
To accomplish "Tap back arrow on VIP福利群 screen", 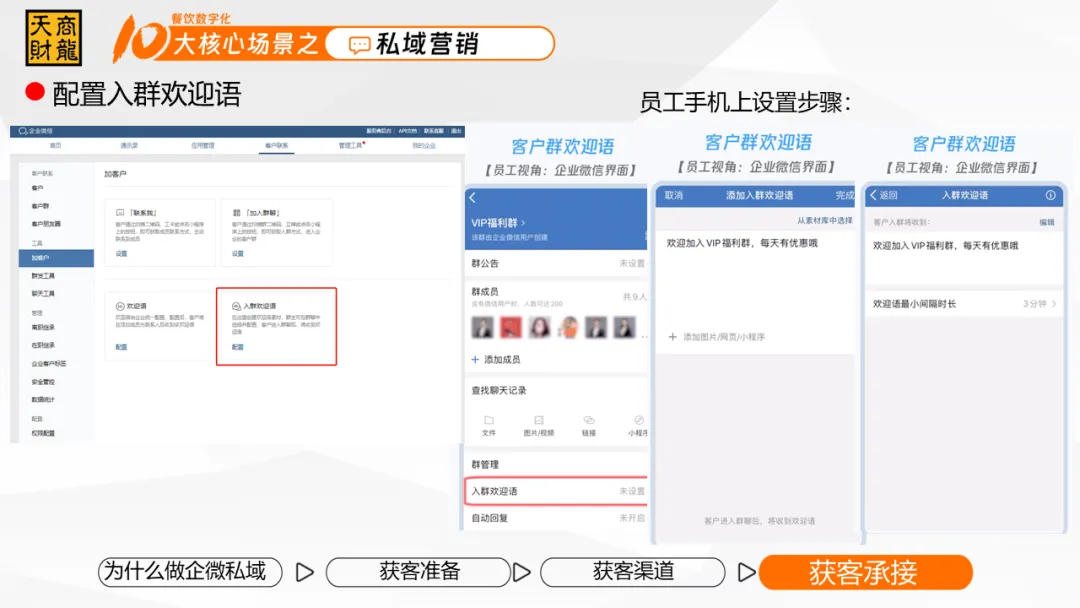I will click(472, 198).
